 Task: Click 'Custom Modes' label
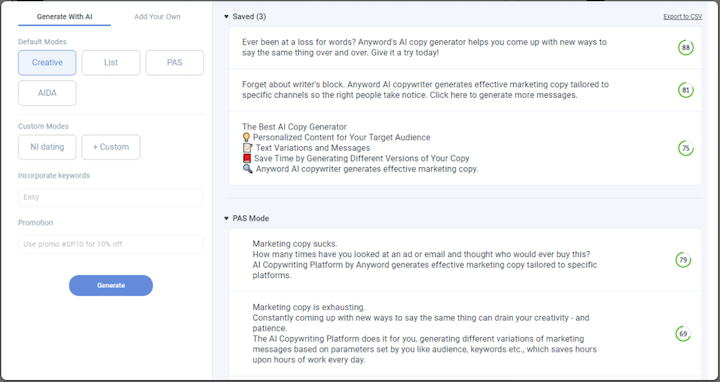[43, 126]
